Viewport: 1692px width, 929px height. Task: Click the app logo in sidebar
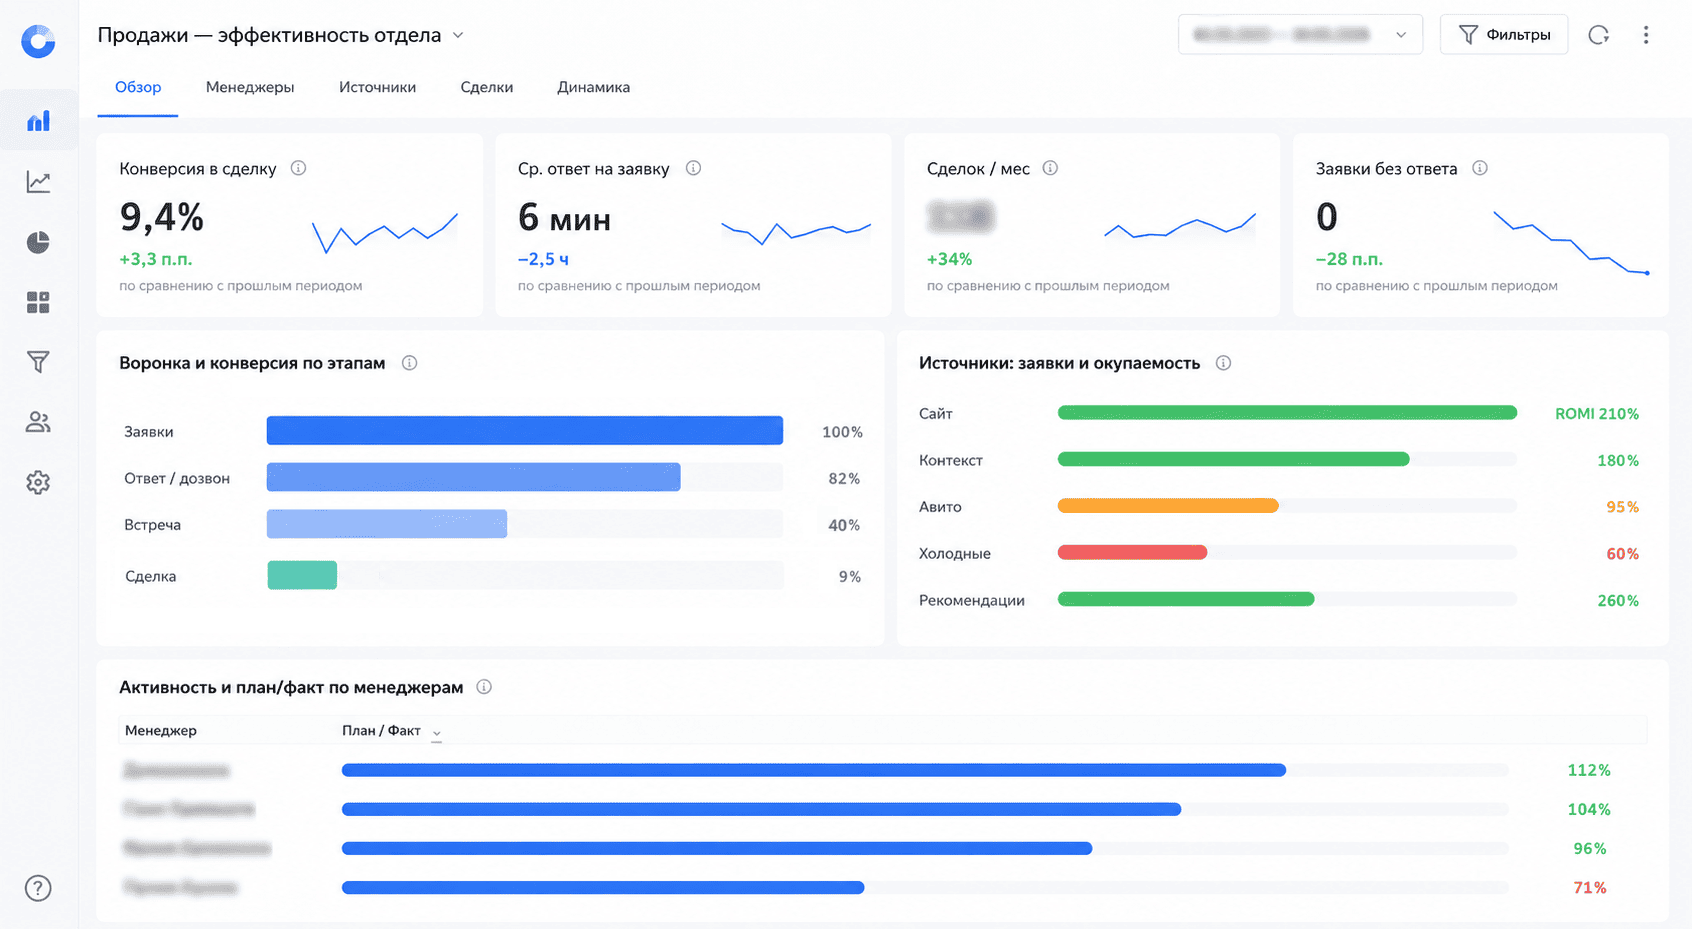(x=38, y=41)
